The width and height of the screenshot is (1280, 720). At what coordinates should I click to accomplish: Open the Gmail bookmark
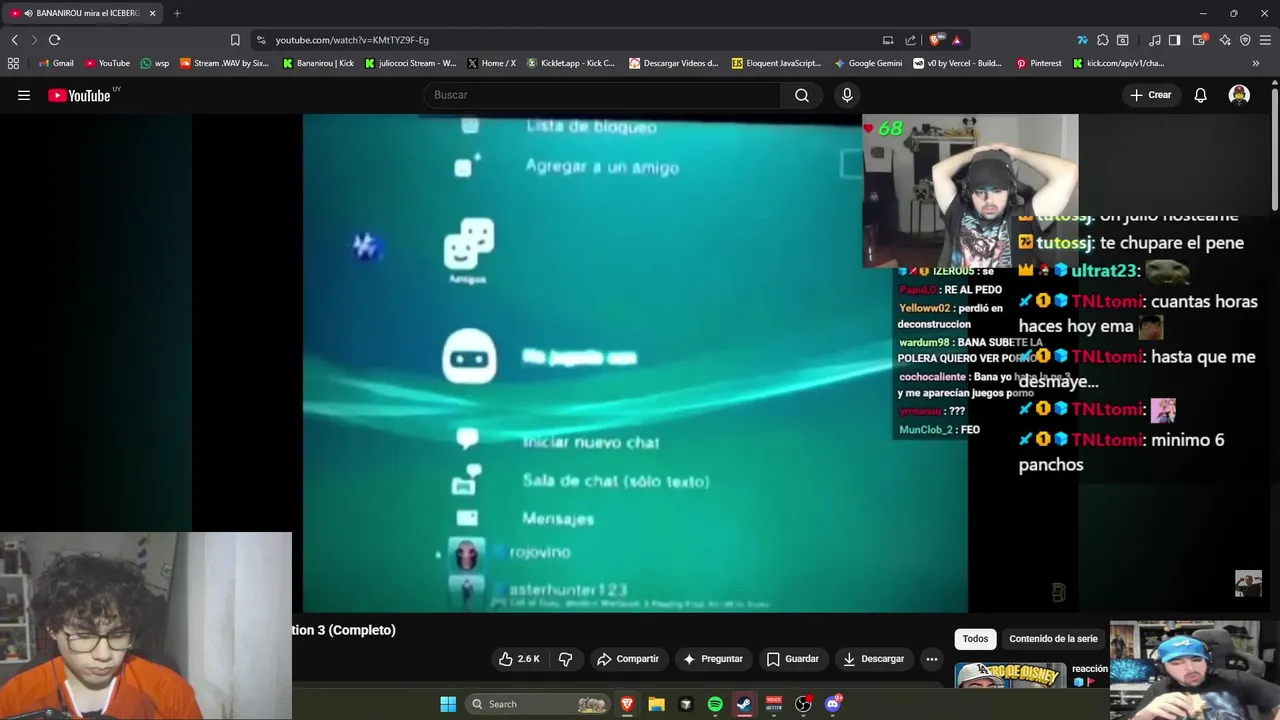(x=56, y=63)
